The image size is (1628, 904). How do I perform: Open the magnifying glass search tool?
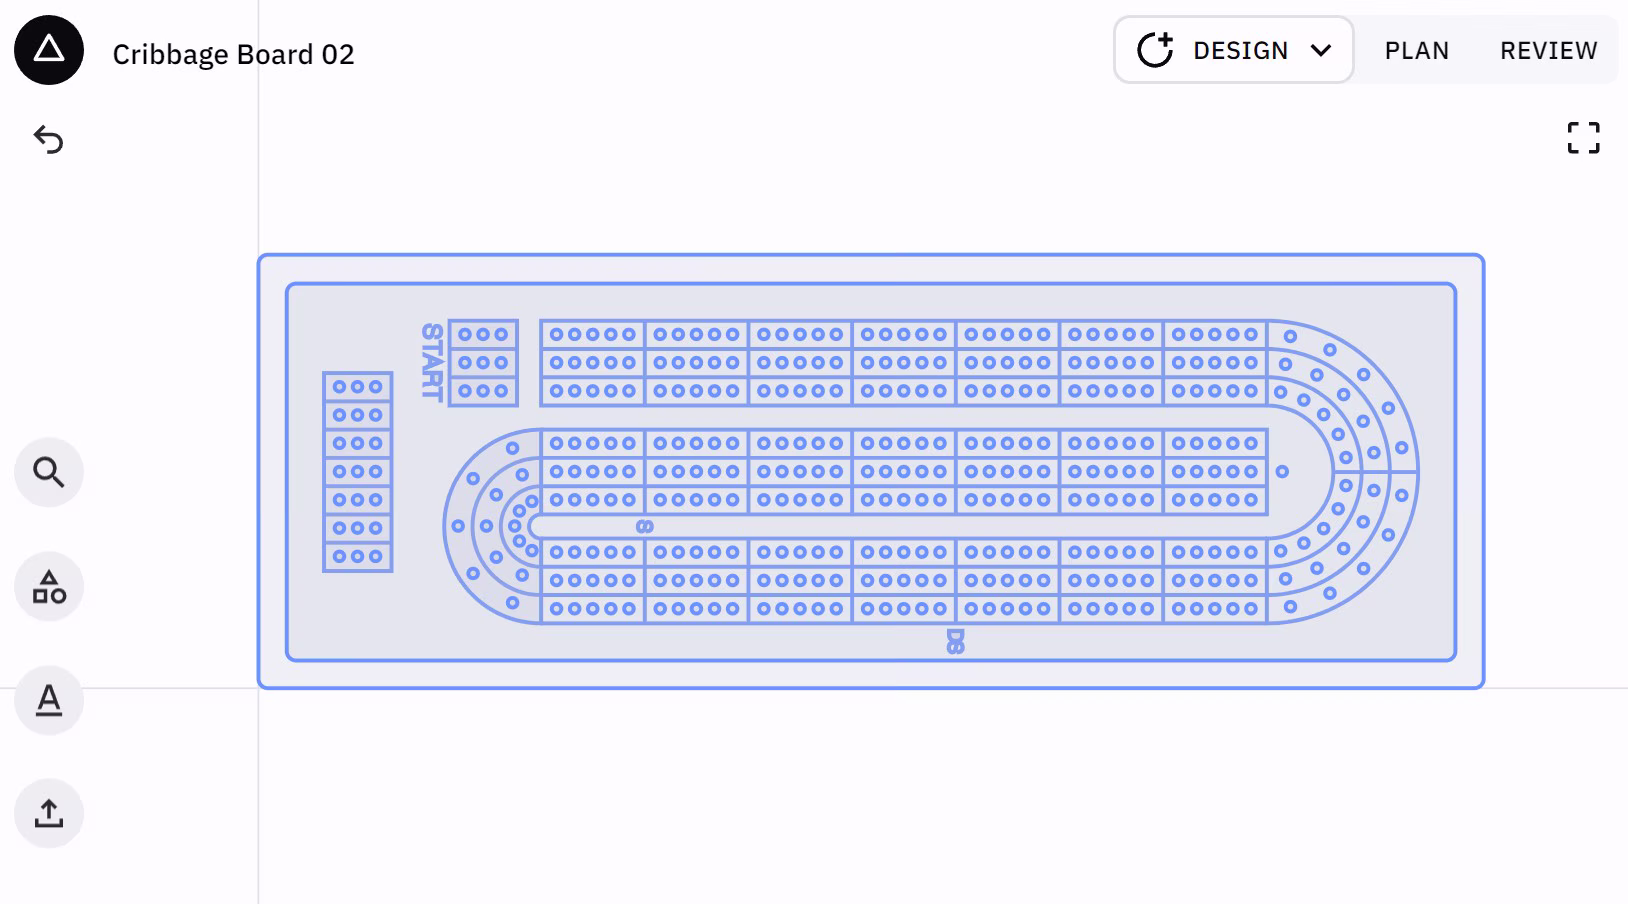click(x=49, y=472)
